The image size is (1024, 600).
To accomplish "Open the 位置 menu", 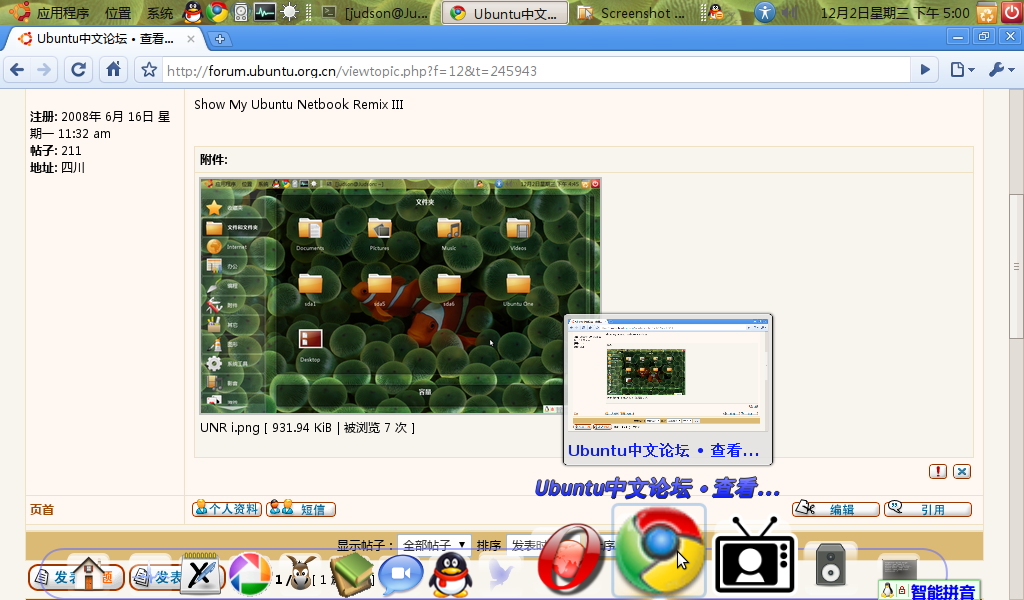I will [118, 12].
